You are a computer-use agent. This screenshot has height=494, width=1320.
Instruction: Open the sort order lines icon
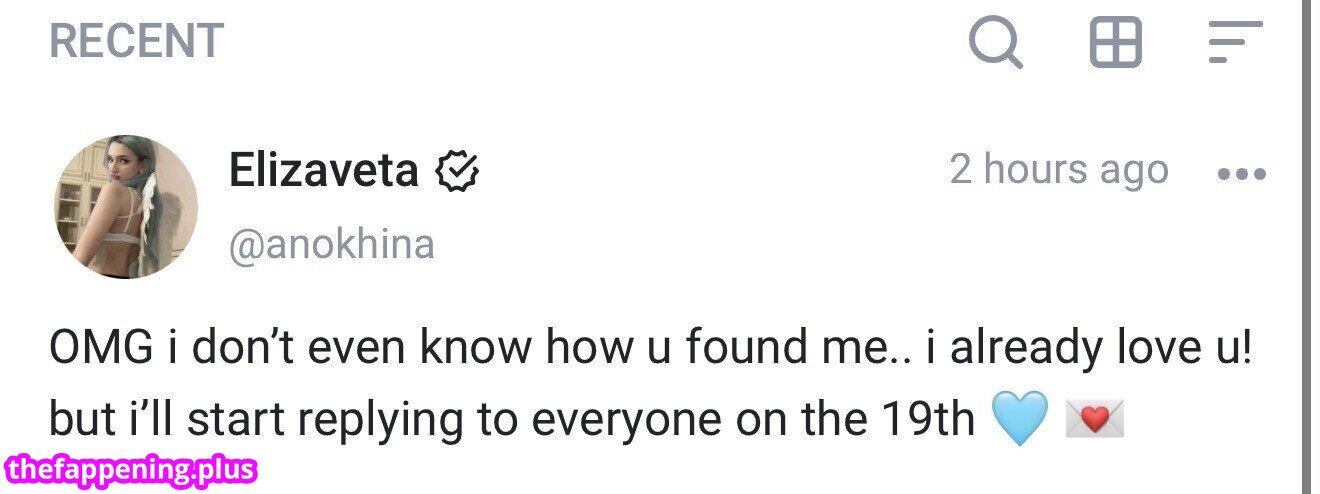(1235, 43)
